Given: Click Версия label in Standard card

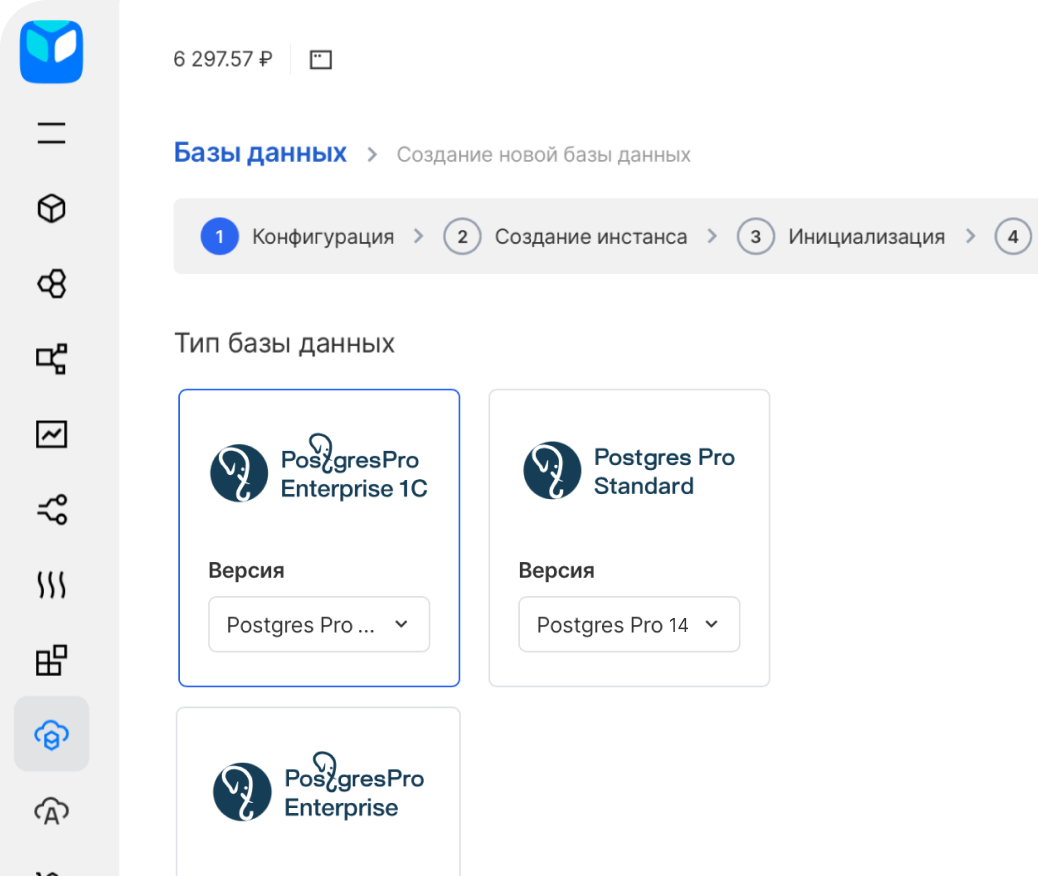Looking at the screenshot, I should 557,570.
